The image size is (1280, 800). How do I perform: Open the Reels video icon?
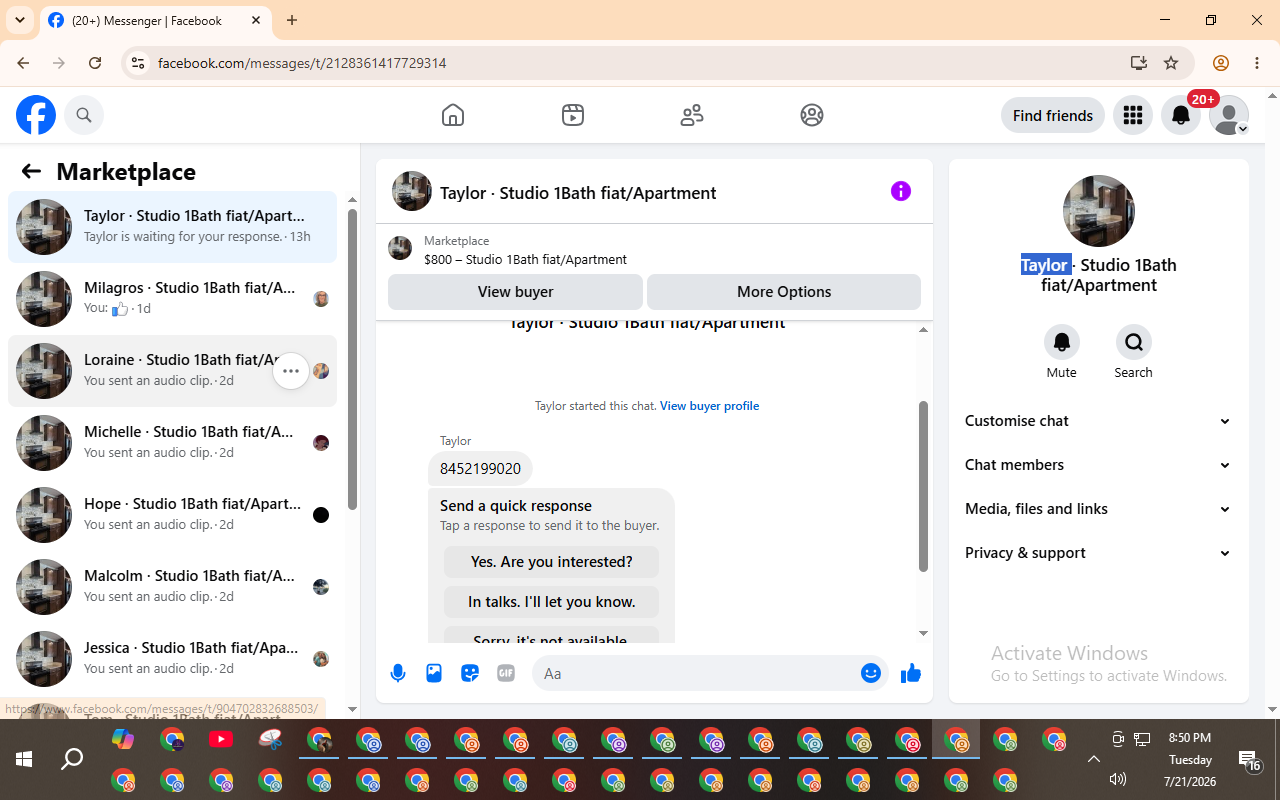(x=573, y=115)
